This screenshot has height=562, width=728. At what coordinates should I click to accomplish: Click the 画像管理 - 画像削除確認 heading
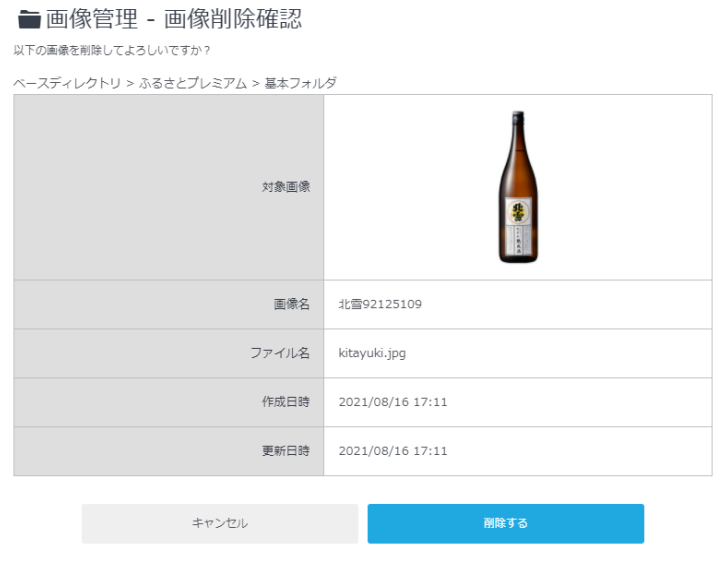click(x=174, y=19)
